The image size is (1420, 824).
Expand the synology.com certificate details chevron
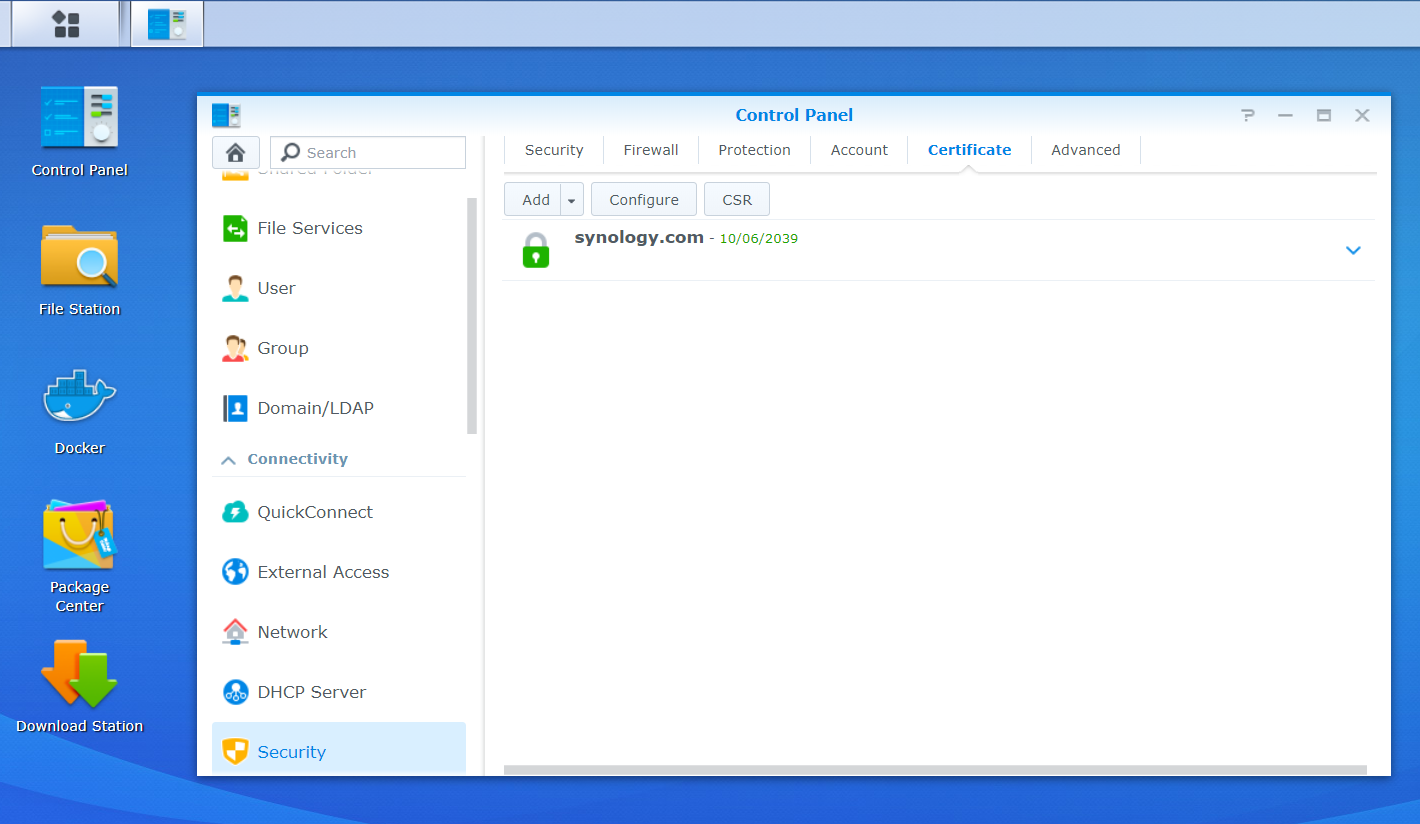pos(1353,250)
